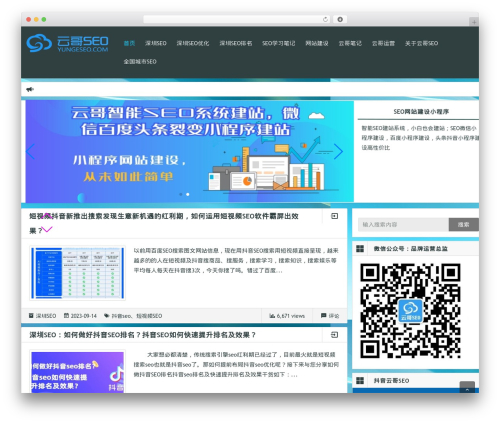The width and height of the screenshot is (500, 423).
Task: Show previous banner slide with left arrow
Action: coord(31,152)
